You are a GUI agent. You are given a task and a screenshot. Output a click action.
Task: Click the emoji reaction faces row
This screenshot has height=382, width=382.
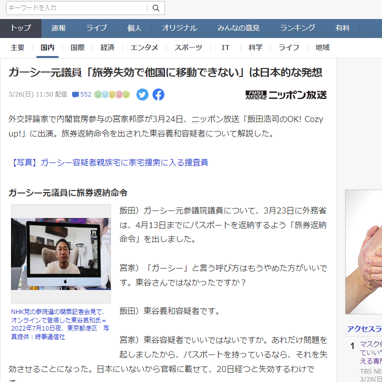[112, 95]
